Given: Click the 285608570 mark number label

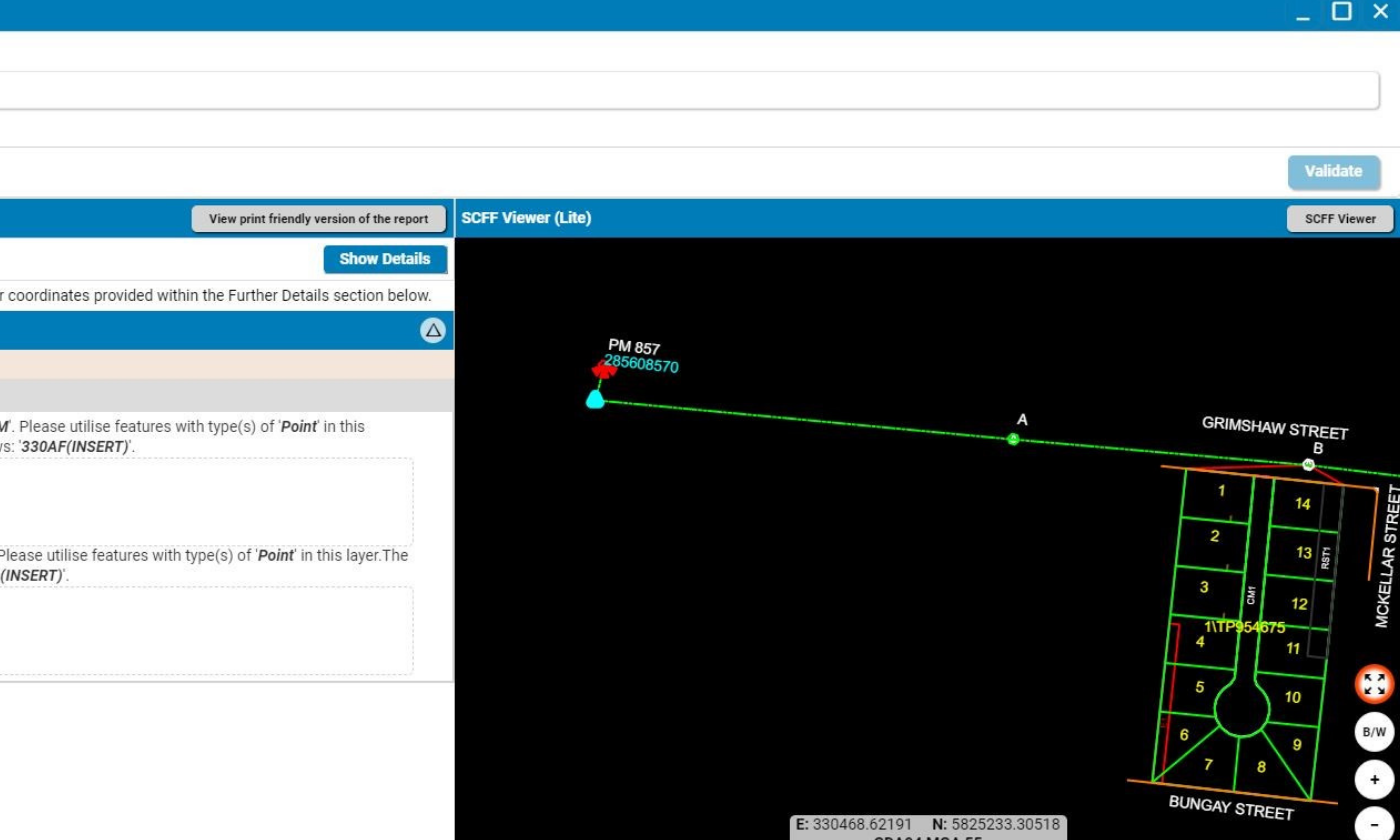Looking at the screenshot, I should pos(641,365).
